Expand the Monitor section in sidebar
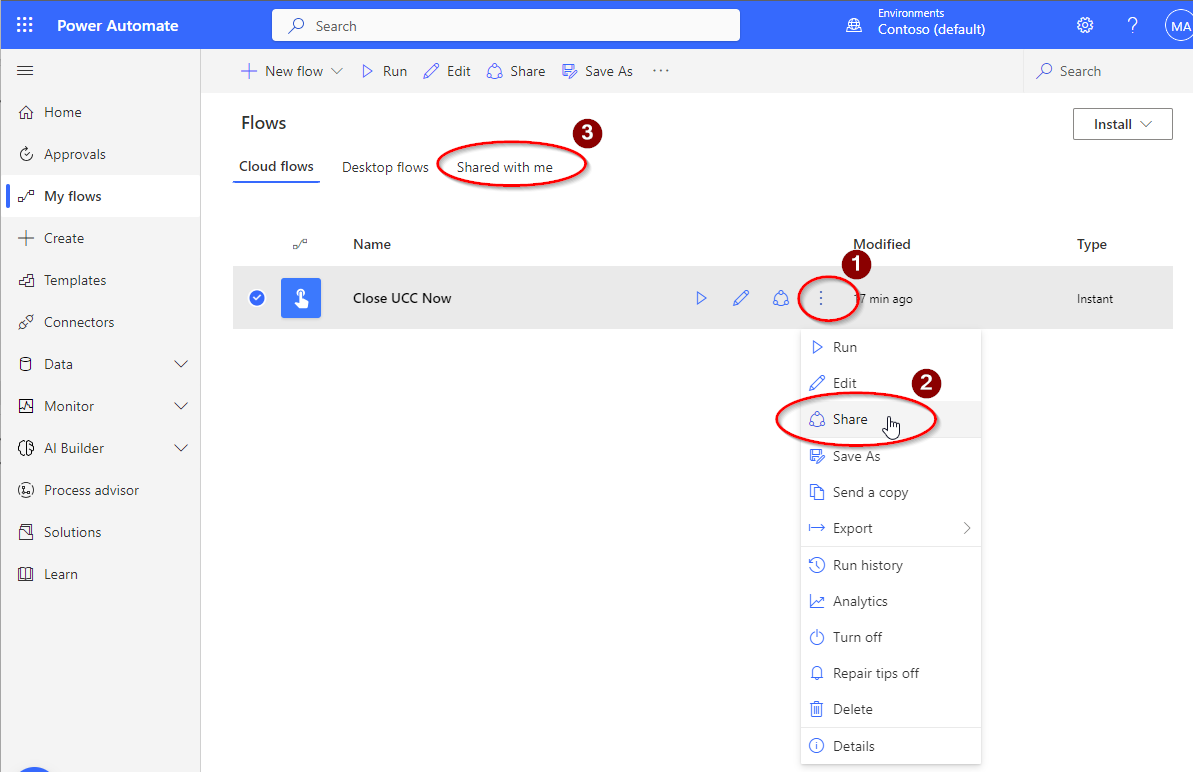Screen dimensions: 1193x772 tap(181, 406)
